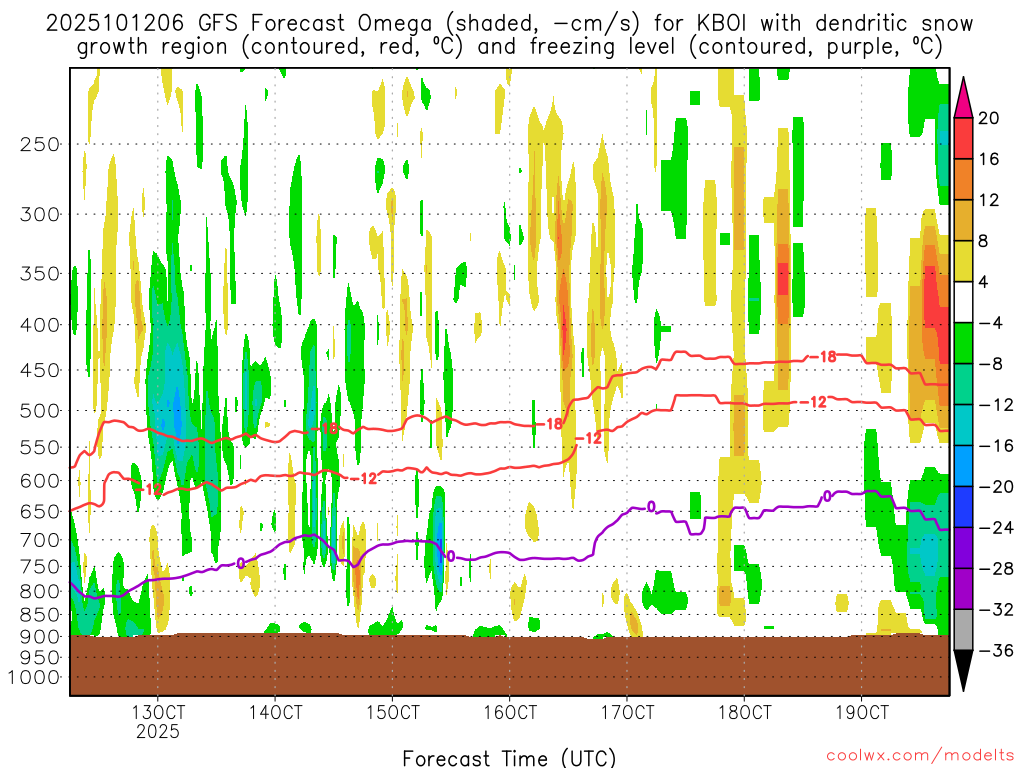Image resolution: width=1024 pixels, height=768 pixels.
Task: Click the 180CT time axis label
Action: 744,711
